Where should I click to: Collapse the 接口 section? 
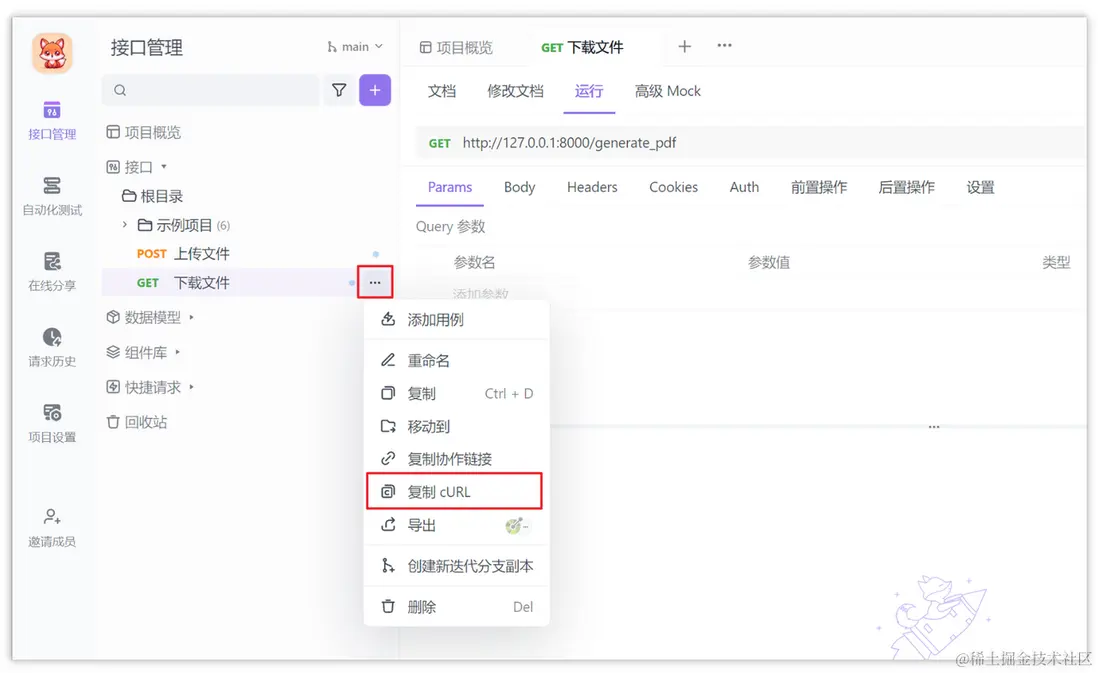coord(163,166)
